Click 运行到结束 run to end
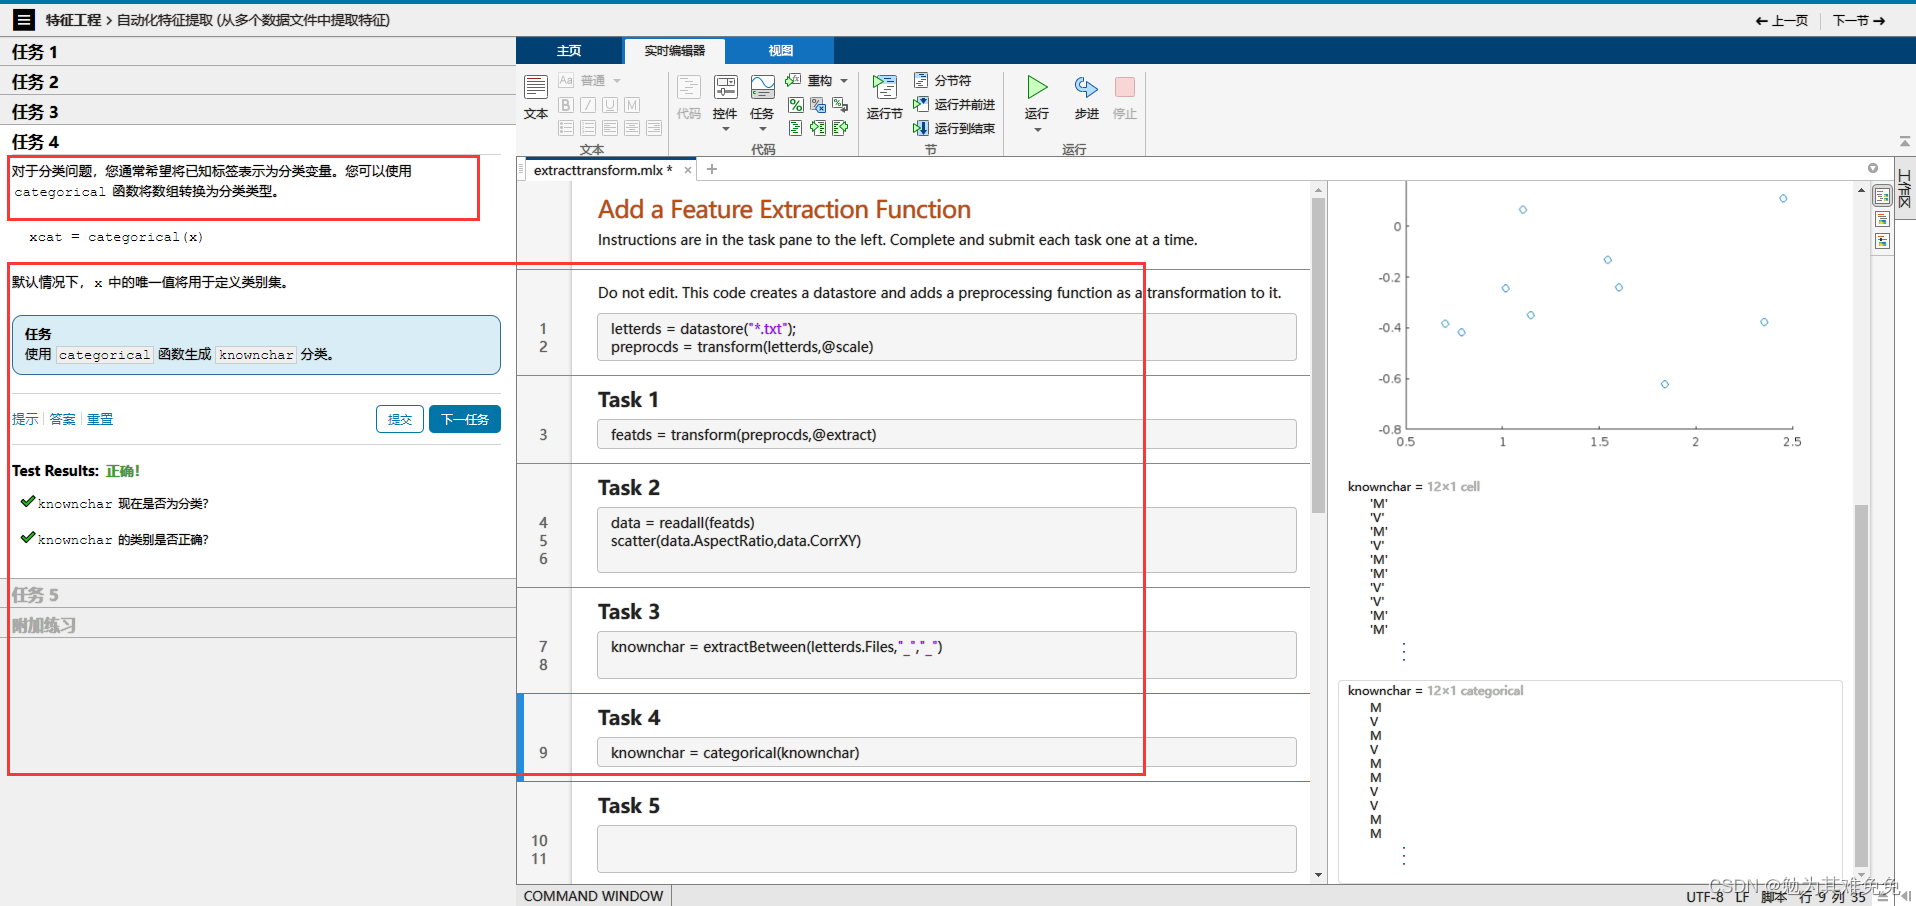The height and width of the screenshot is (906, 1916). (954, 128)
